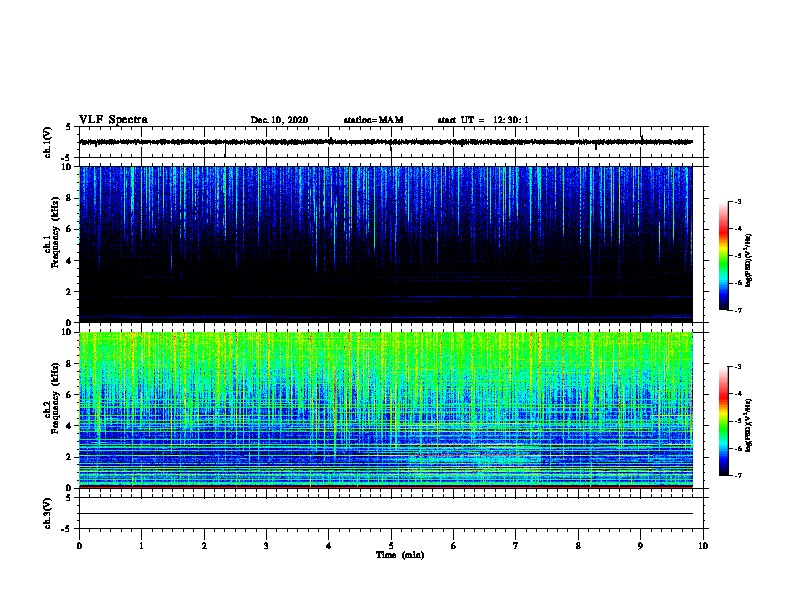Click the "10" tick on the time axis
Viewport: 792px width, 612px height.
(x=703, y=546)
